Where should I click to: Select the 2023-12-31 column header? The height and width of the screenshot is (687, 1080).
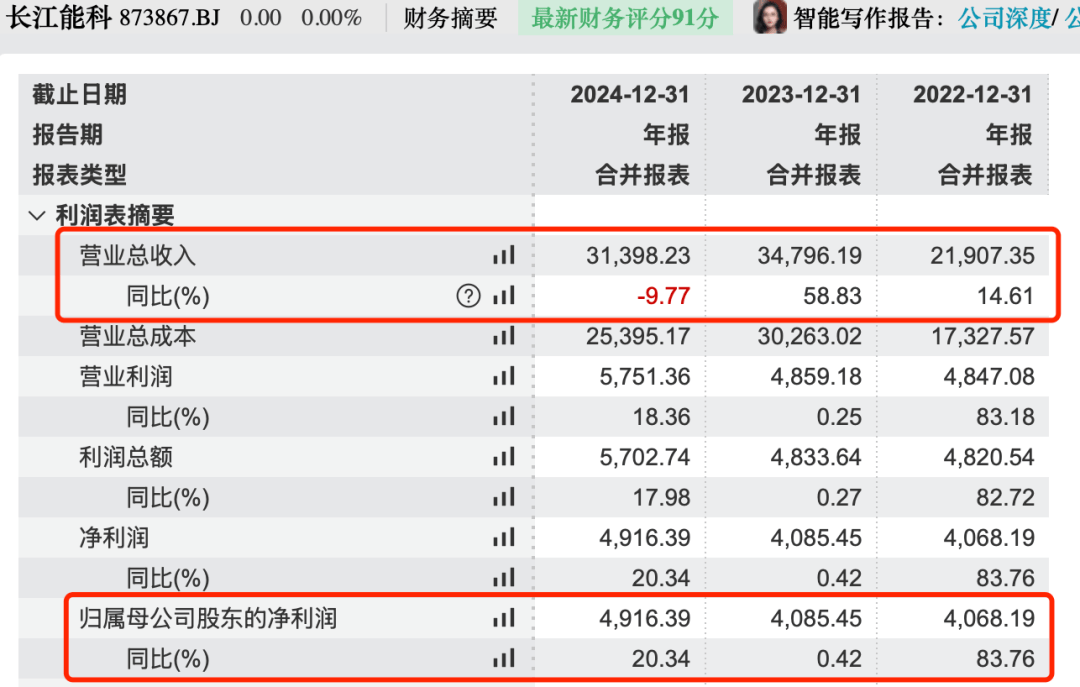(801, 95)
